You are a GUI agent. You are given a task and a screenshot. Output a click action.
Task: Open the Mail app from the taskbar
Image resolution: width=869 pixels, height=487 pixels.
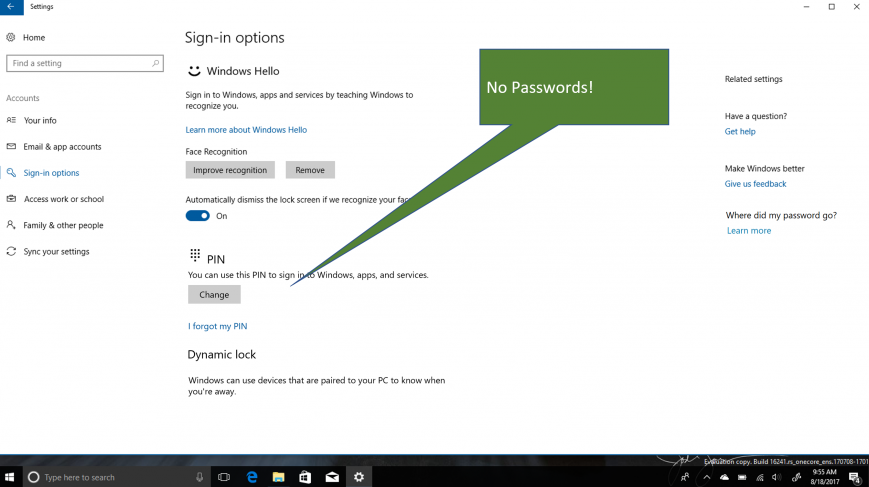(332, 477)
